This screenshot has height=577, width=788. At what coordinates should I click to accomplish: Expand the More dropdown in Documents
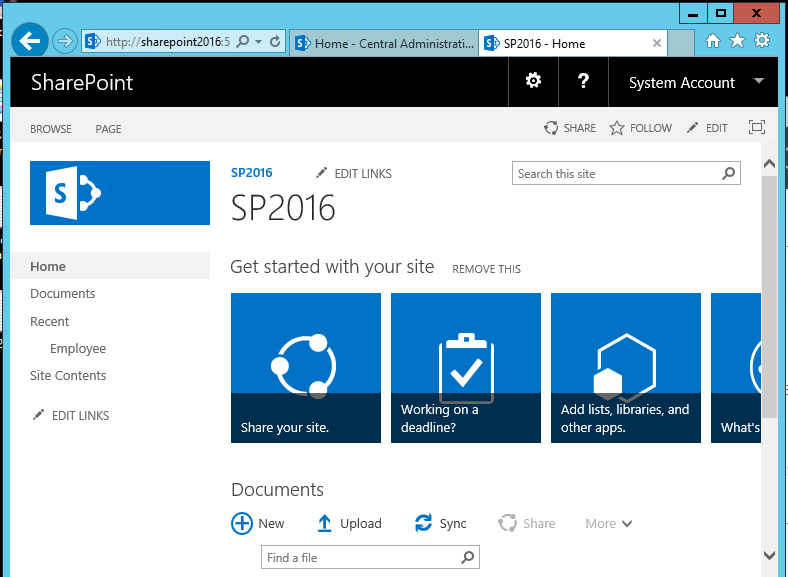(609, 523)
